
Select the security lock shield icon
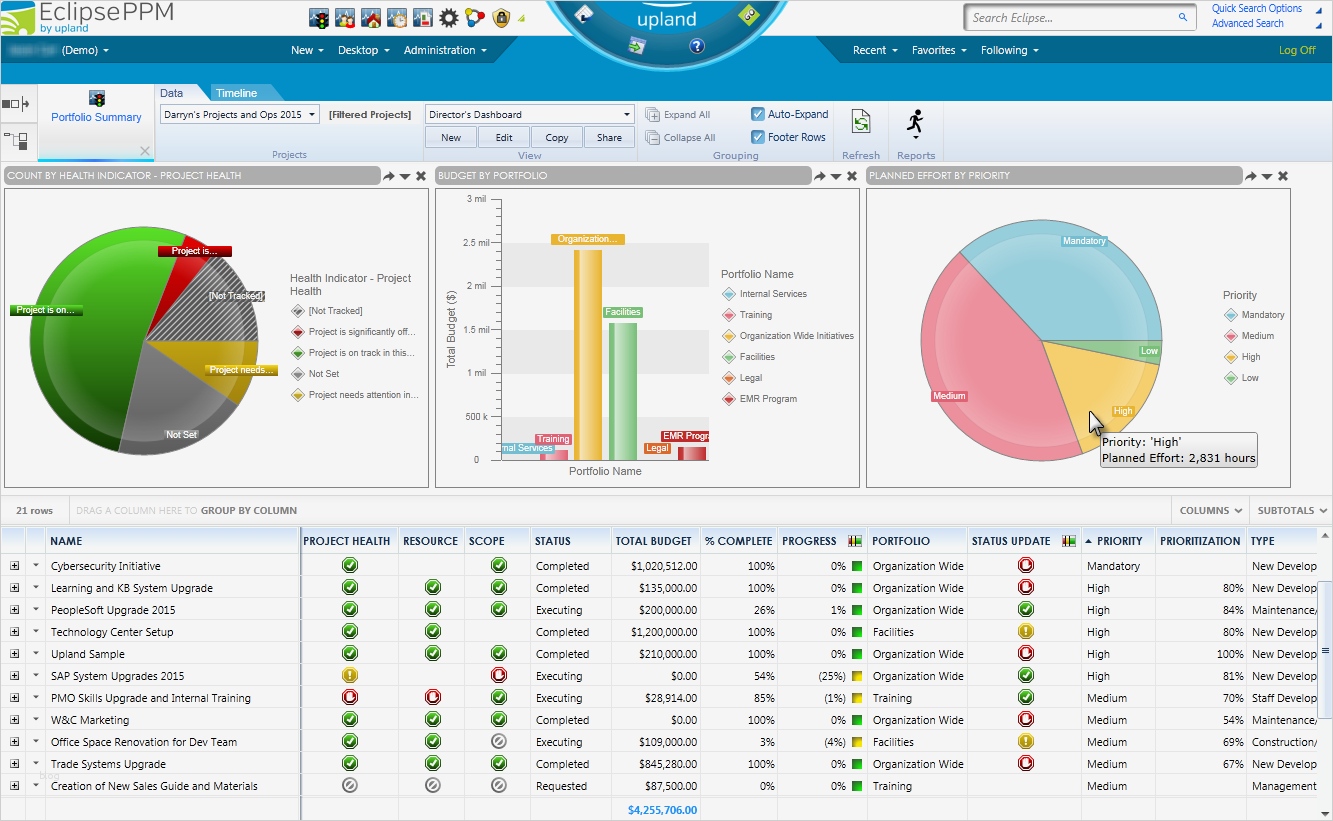(x=500, y=17)
